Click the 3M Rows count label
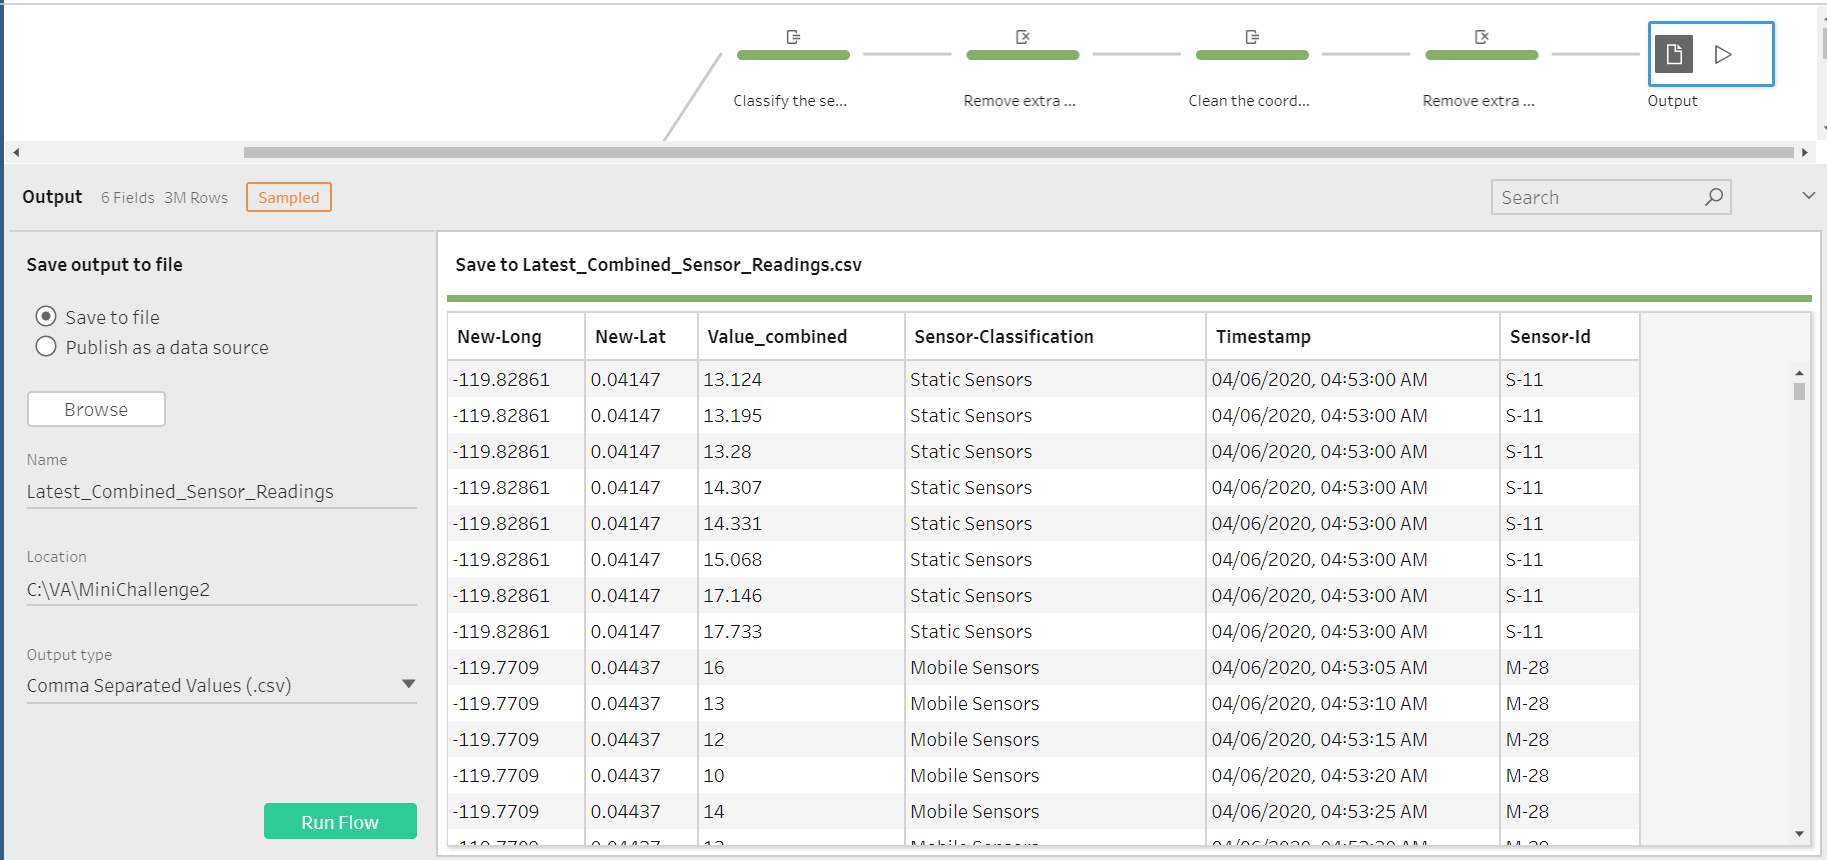 [x=196, y=198]
